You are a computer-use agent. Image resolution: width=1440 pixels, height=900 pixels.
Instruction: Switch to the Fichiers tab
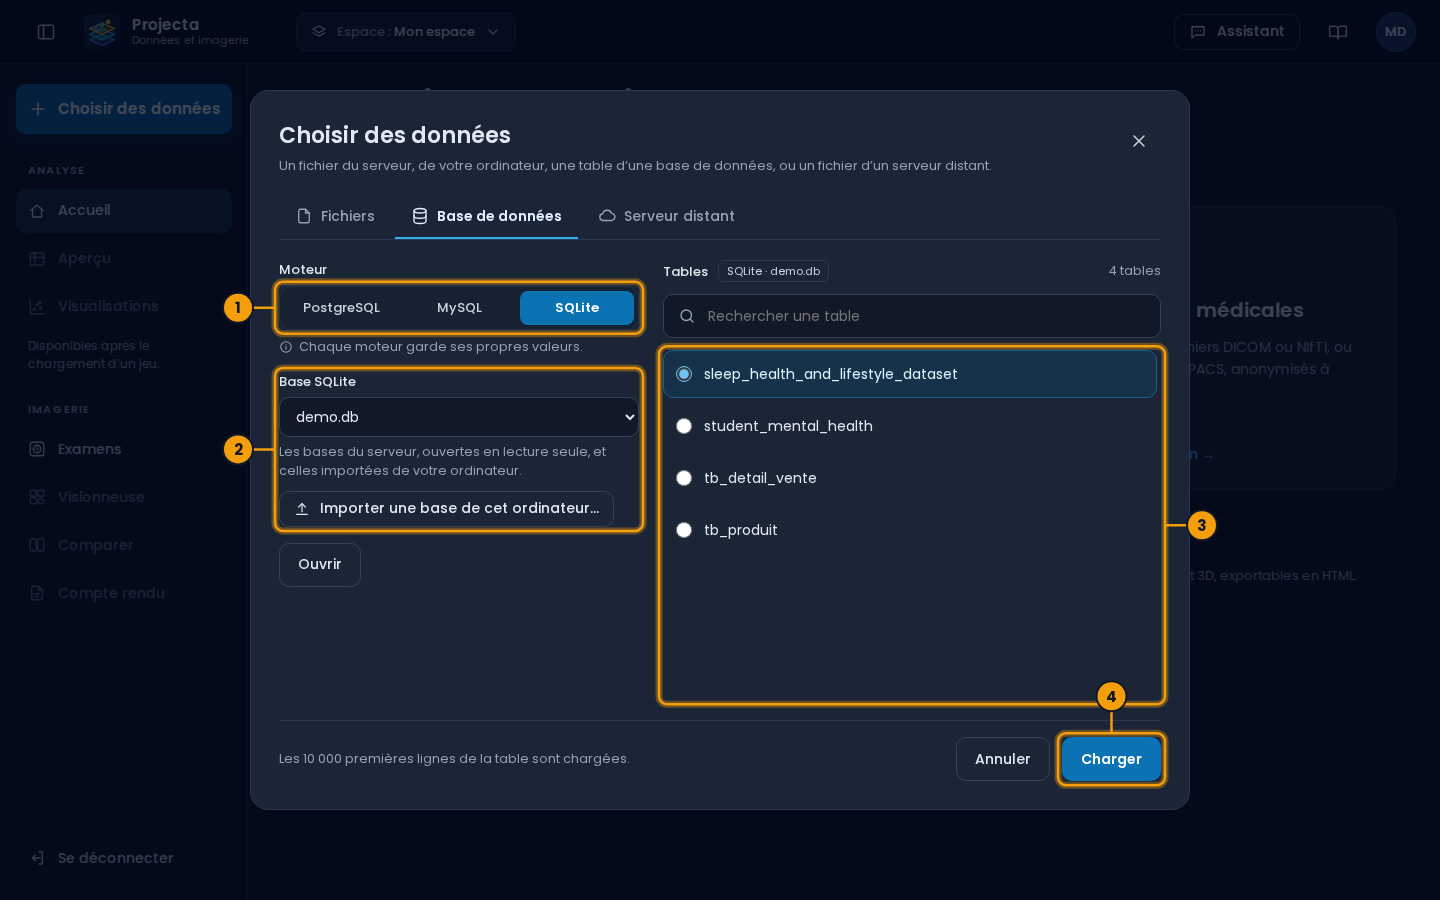pyautogui.click(x=336, y=216)
